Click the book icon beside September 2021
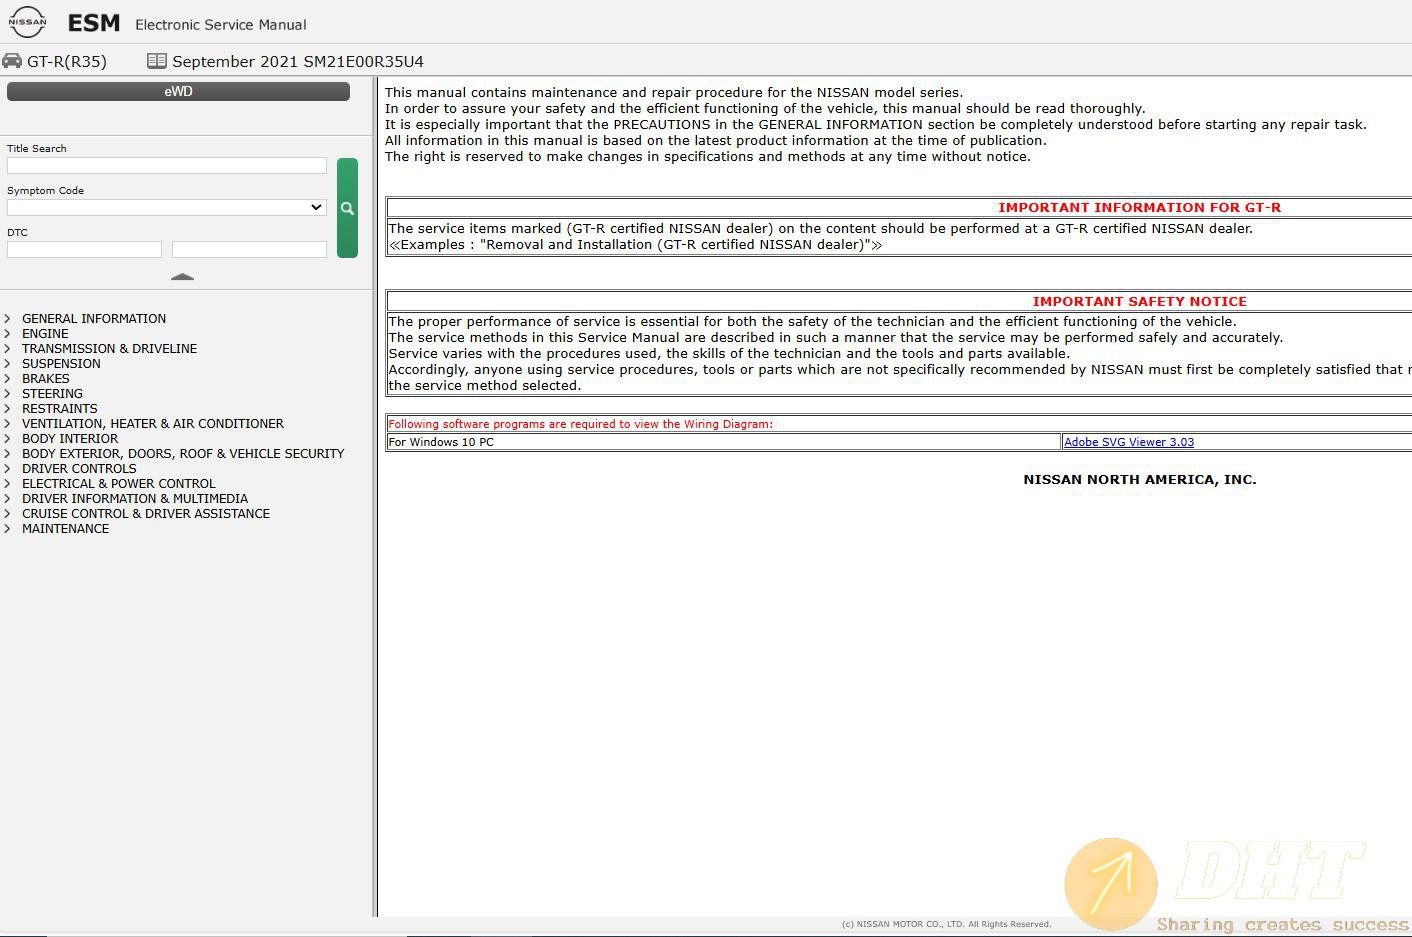Screen dimensions: 1412x937 tap(157, 61)
